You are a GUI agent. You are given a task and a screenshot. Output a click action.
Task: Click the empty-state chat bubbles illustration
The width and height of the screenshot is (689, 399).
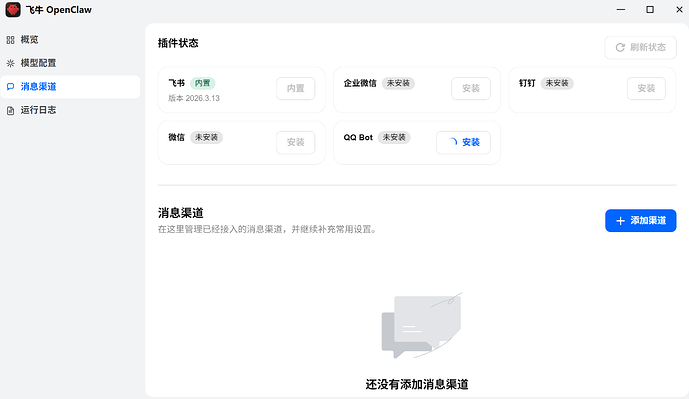421,325
